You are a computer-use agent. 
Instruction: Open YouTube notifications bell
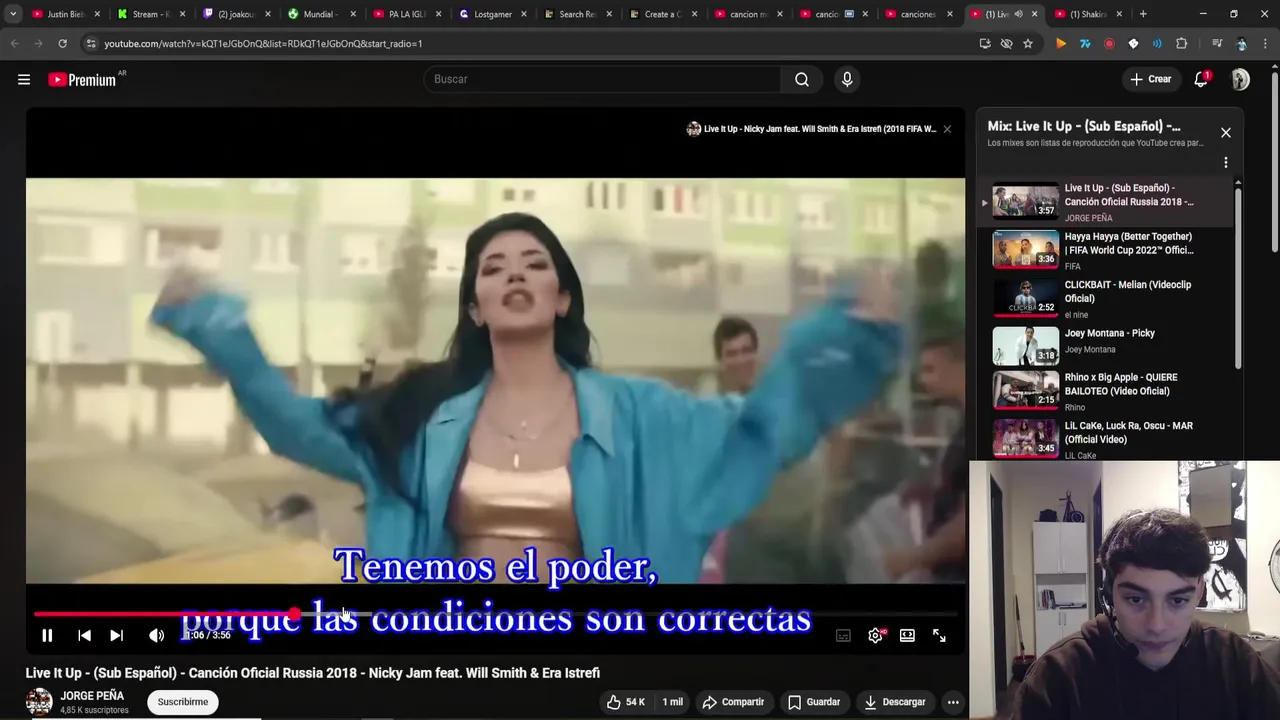1201,79
